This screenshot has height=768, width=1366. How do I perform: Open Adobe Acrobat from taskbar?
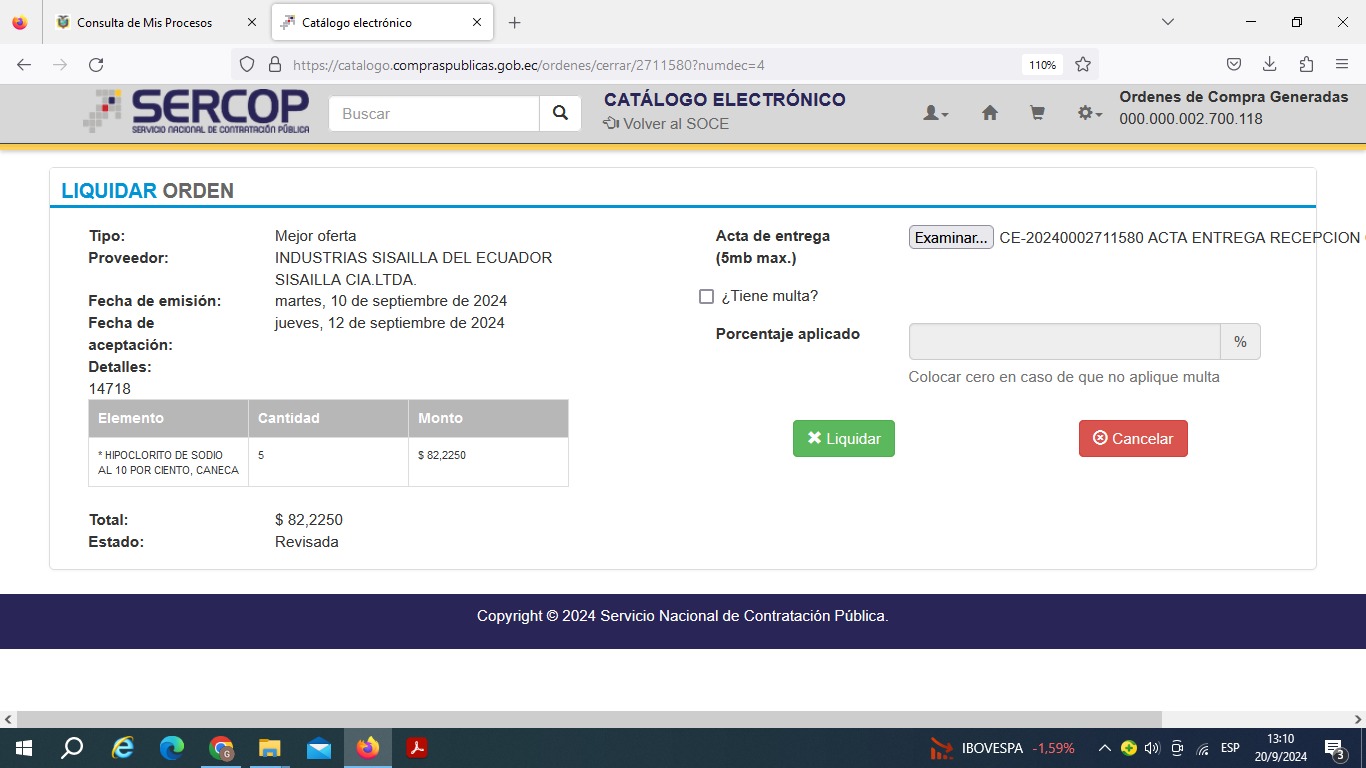[x=417, y=748]
